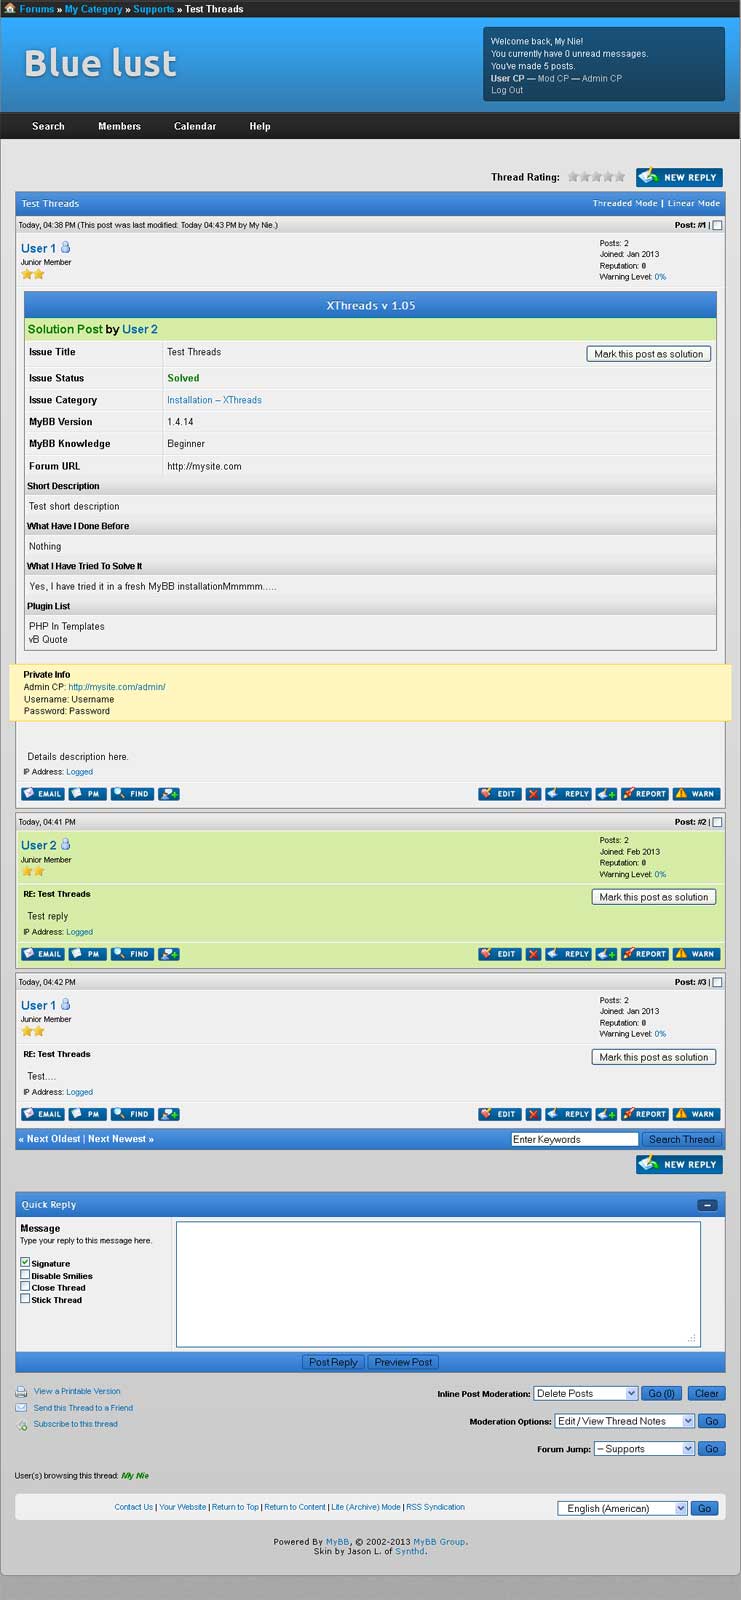This screenshot has width=741, height=1600.
Task: Click the printer icon for printable version
Action: pyautogui.click(x=21, y=1392)
